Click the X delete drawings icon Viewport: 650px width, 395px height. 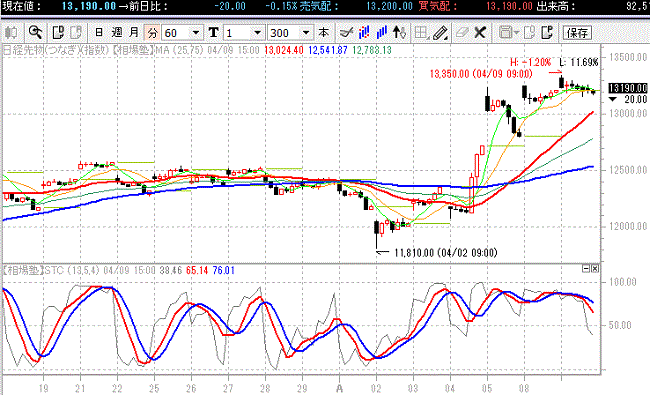click(480, 32)
